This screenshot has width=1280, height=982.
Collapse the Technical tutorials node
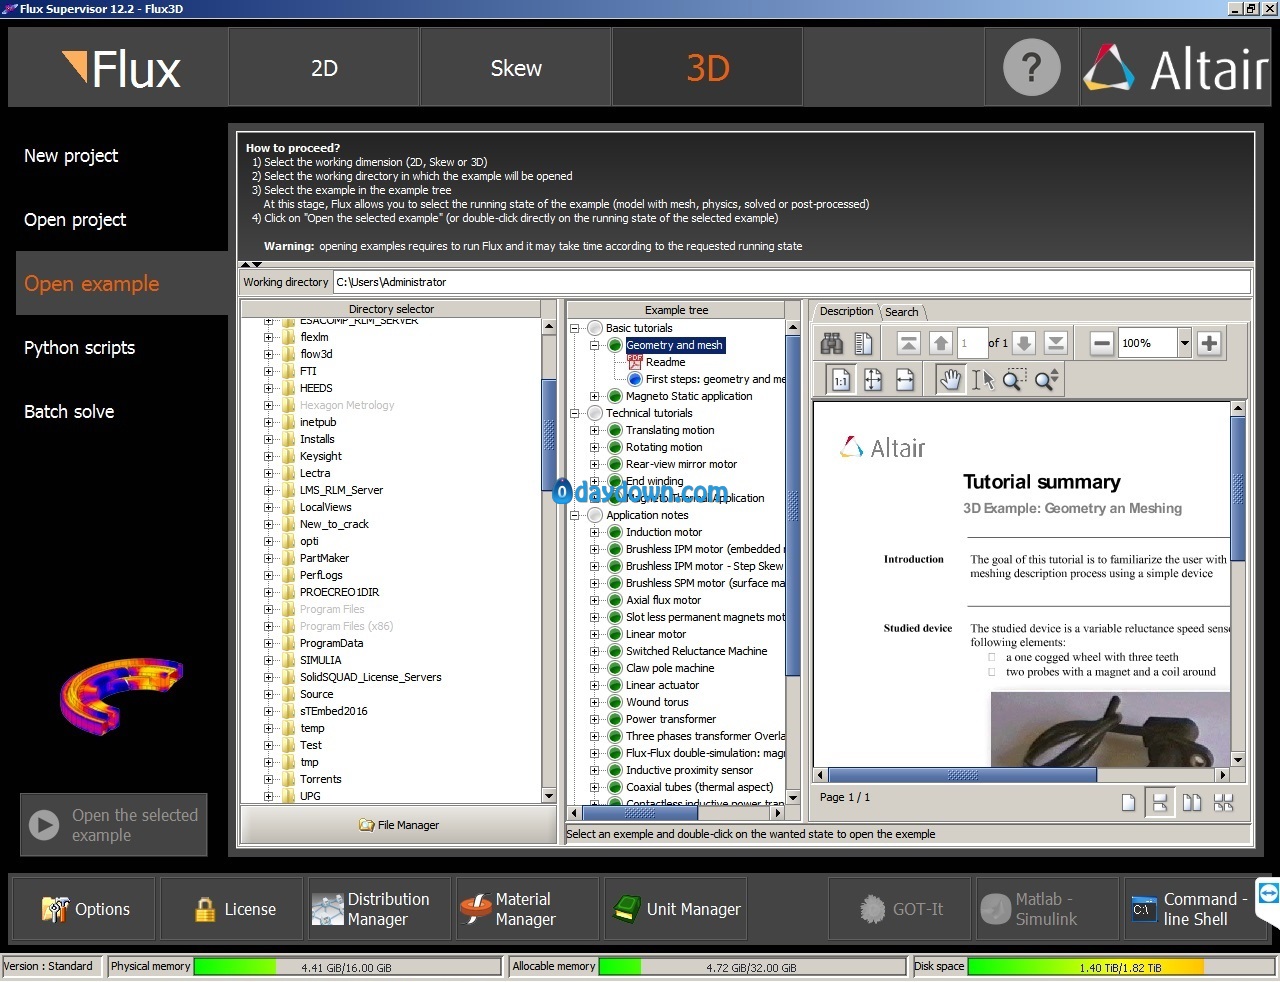575,413
